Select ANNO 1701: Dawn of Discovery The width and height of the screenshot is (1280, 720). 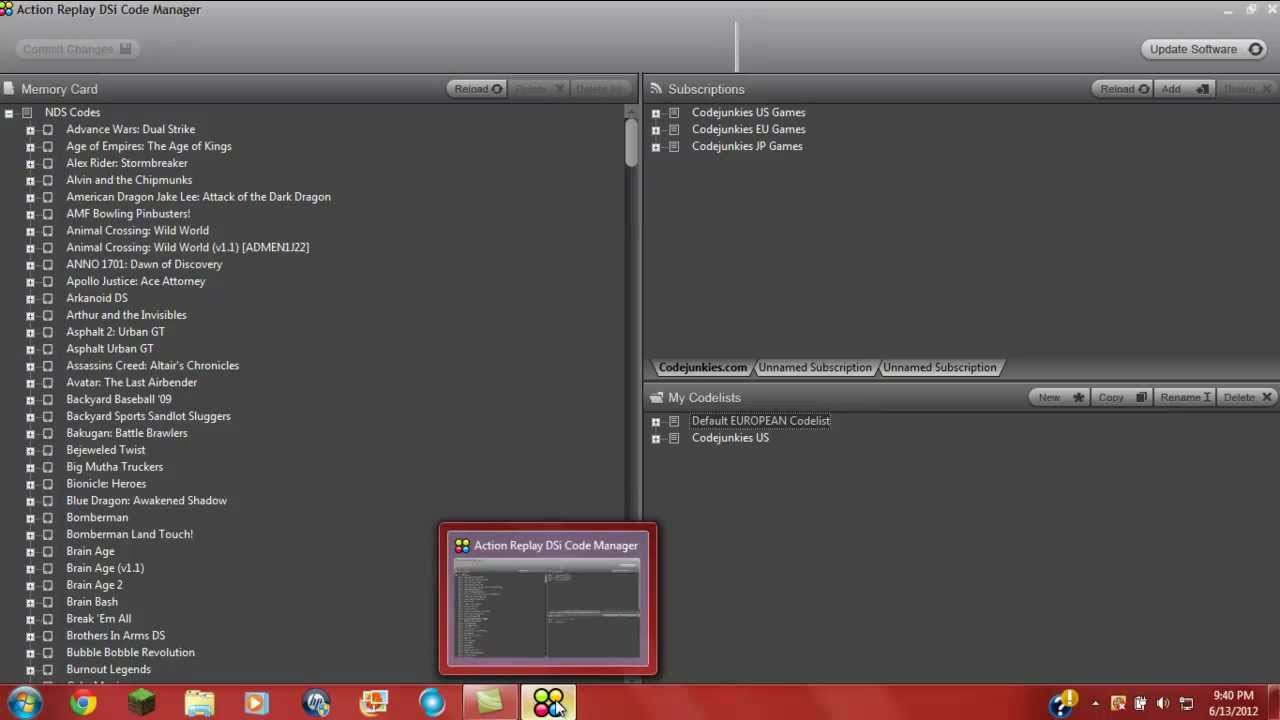144,265
